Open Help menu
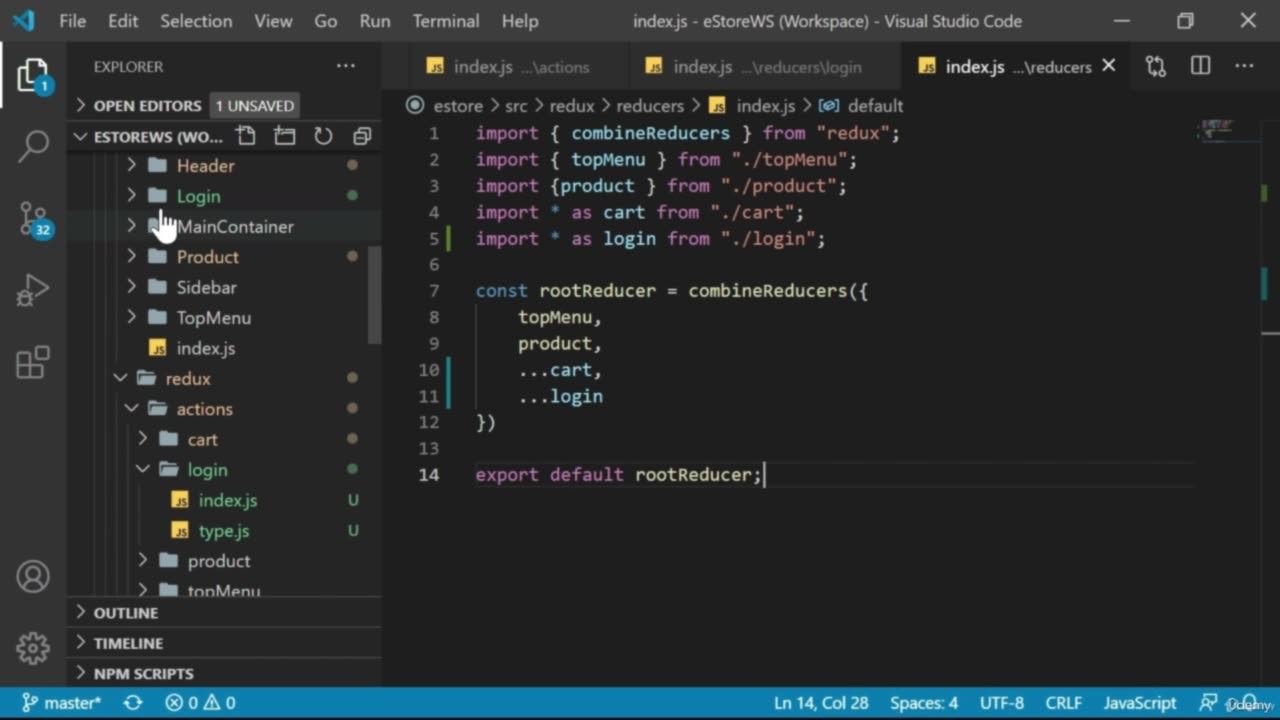Screen dimensions: 1280x720 (520, 21)
